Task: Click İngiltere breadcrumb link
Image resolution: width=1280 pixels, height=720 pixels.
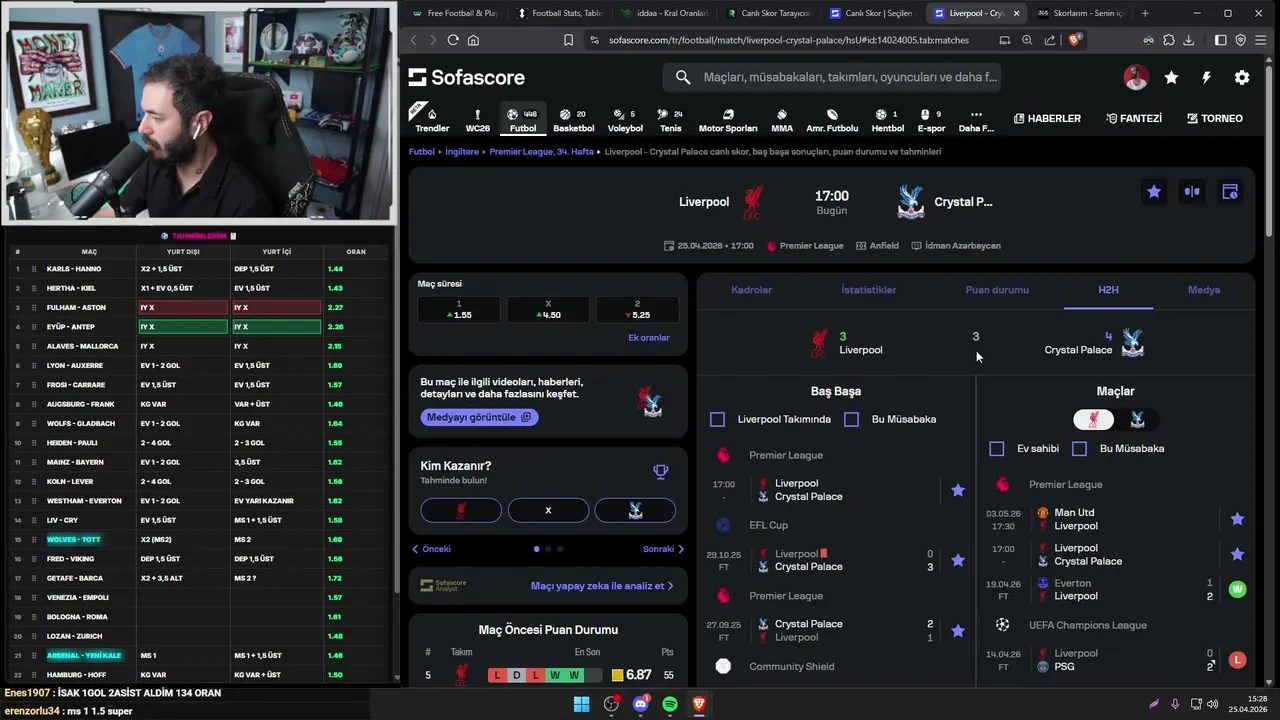Action: 462,152
